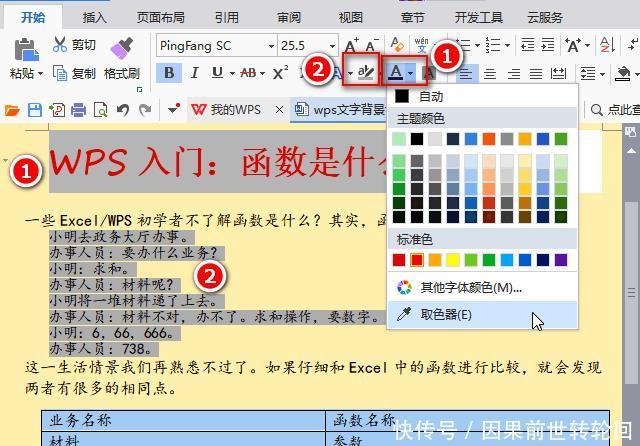Click the undo arrow
The width and height of the screenshot is (640, 446).
point(123,110)
